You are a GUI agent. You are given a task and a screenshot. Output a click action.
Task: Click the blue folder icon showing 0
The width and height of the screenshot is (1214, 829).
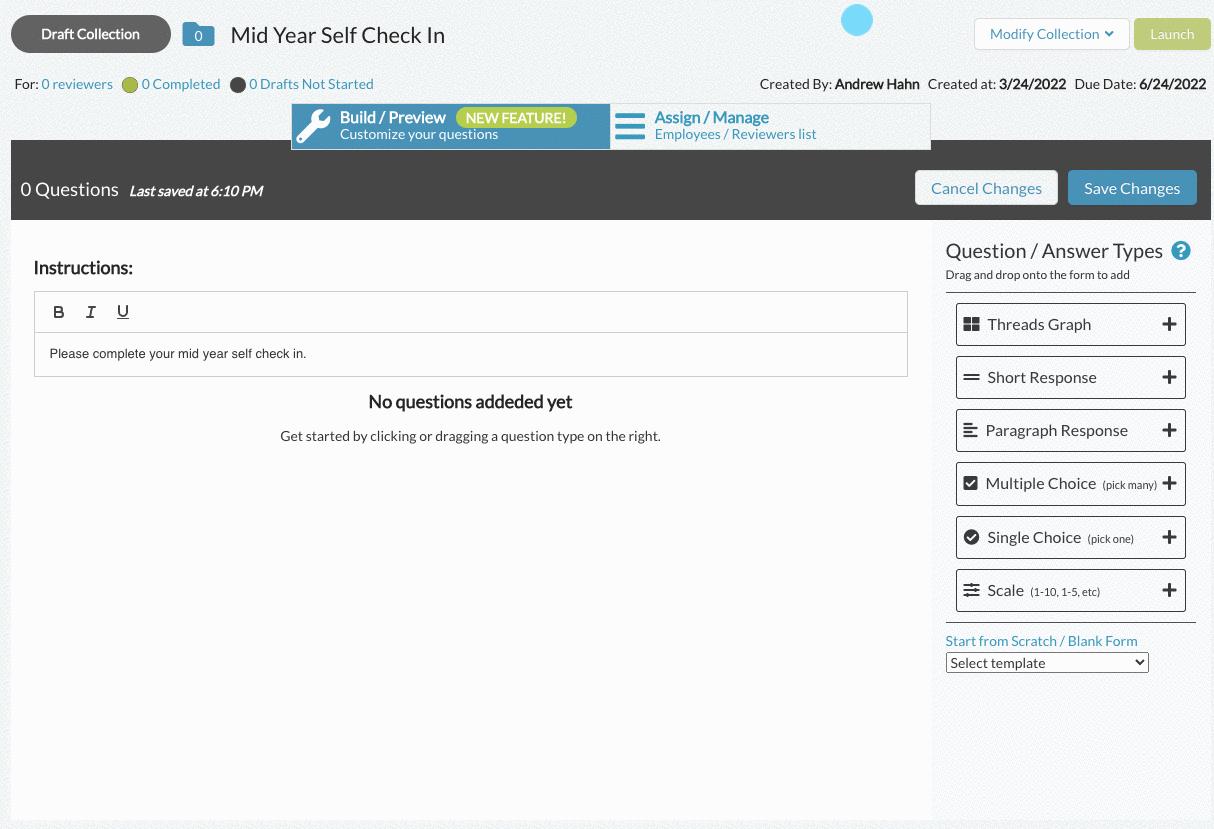coord(198,35)
